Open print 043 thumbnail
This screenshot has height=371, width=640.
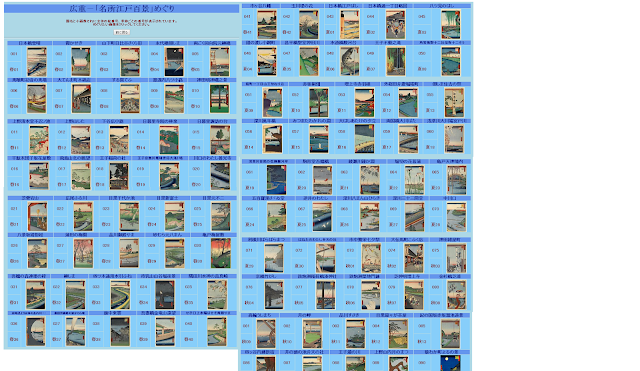350,24
